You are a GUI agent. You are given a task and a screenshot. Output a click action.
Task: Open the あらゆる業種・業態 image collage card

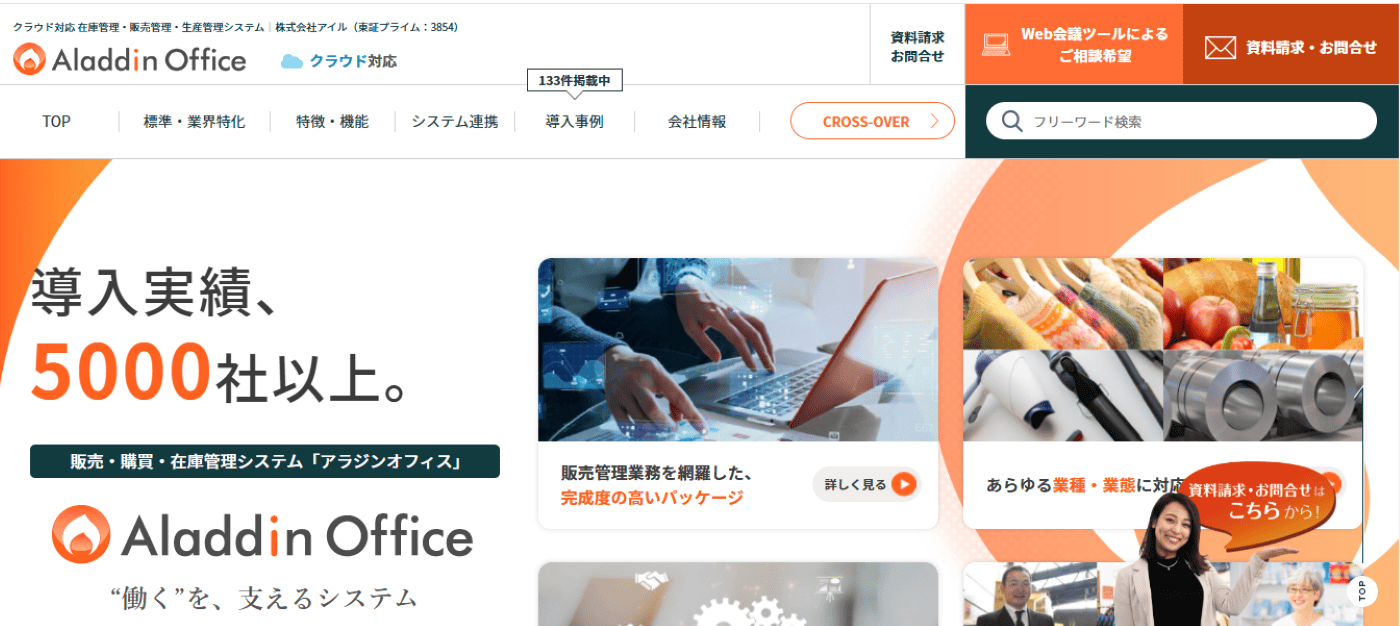tap(1163, 393)
